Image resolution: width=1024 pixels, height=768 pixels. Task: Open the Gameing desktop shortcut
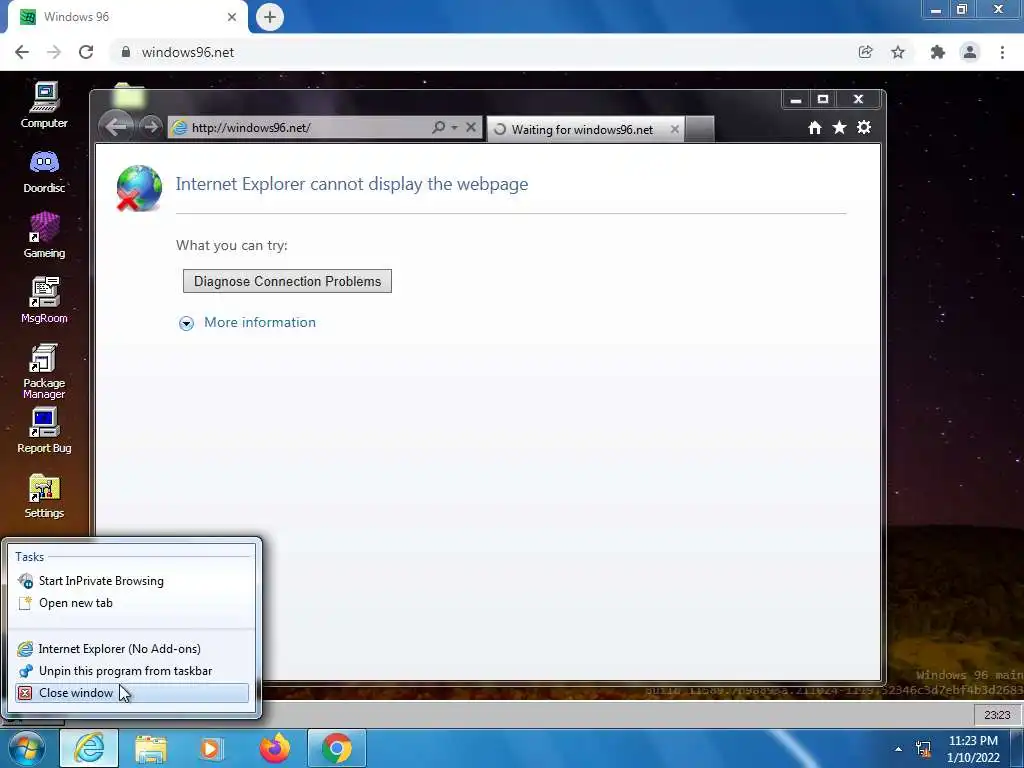pos(44,235)
